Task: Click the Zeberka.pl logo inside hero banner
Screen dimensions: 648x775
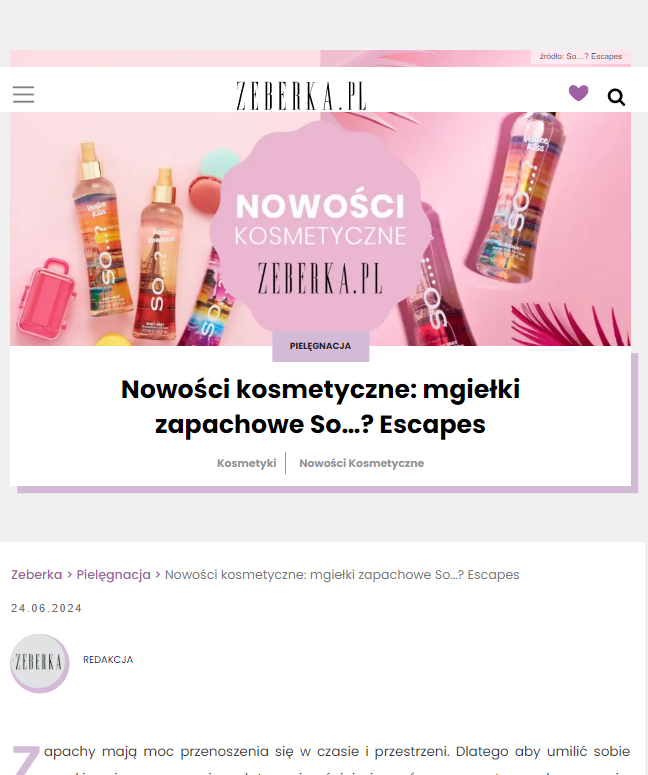Action: (320, 278)
